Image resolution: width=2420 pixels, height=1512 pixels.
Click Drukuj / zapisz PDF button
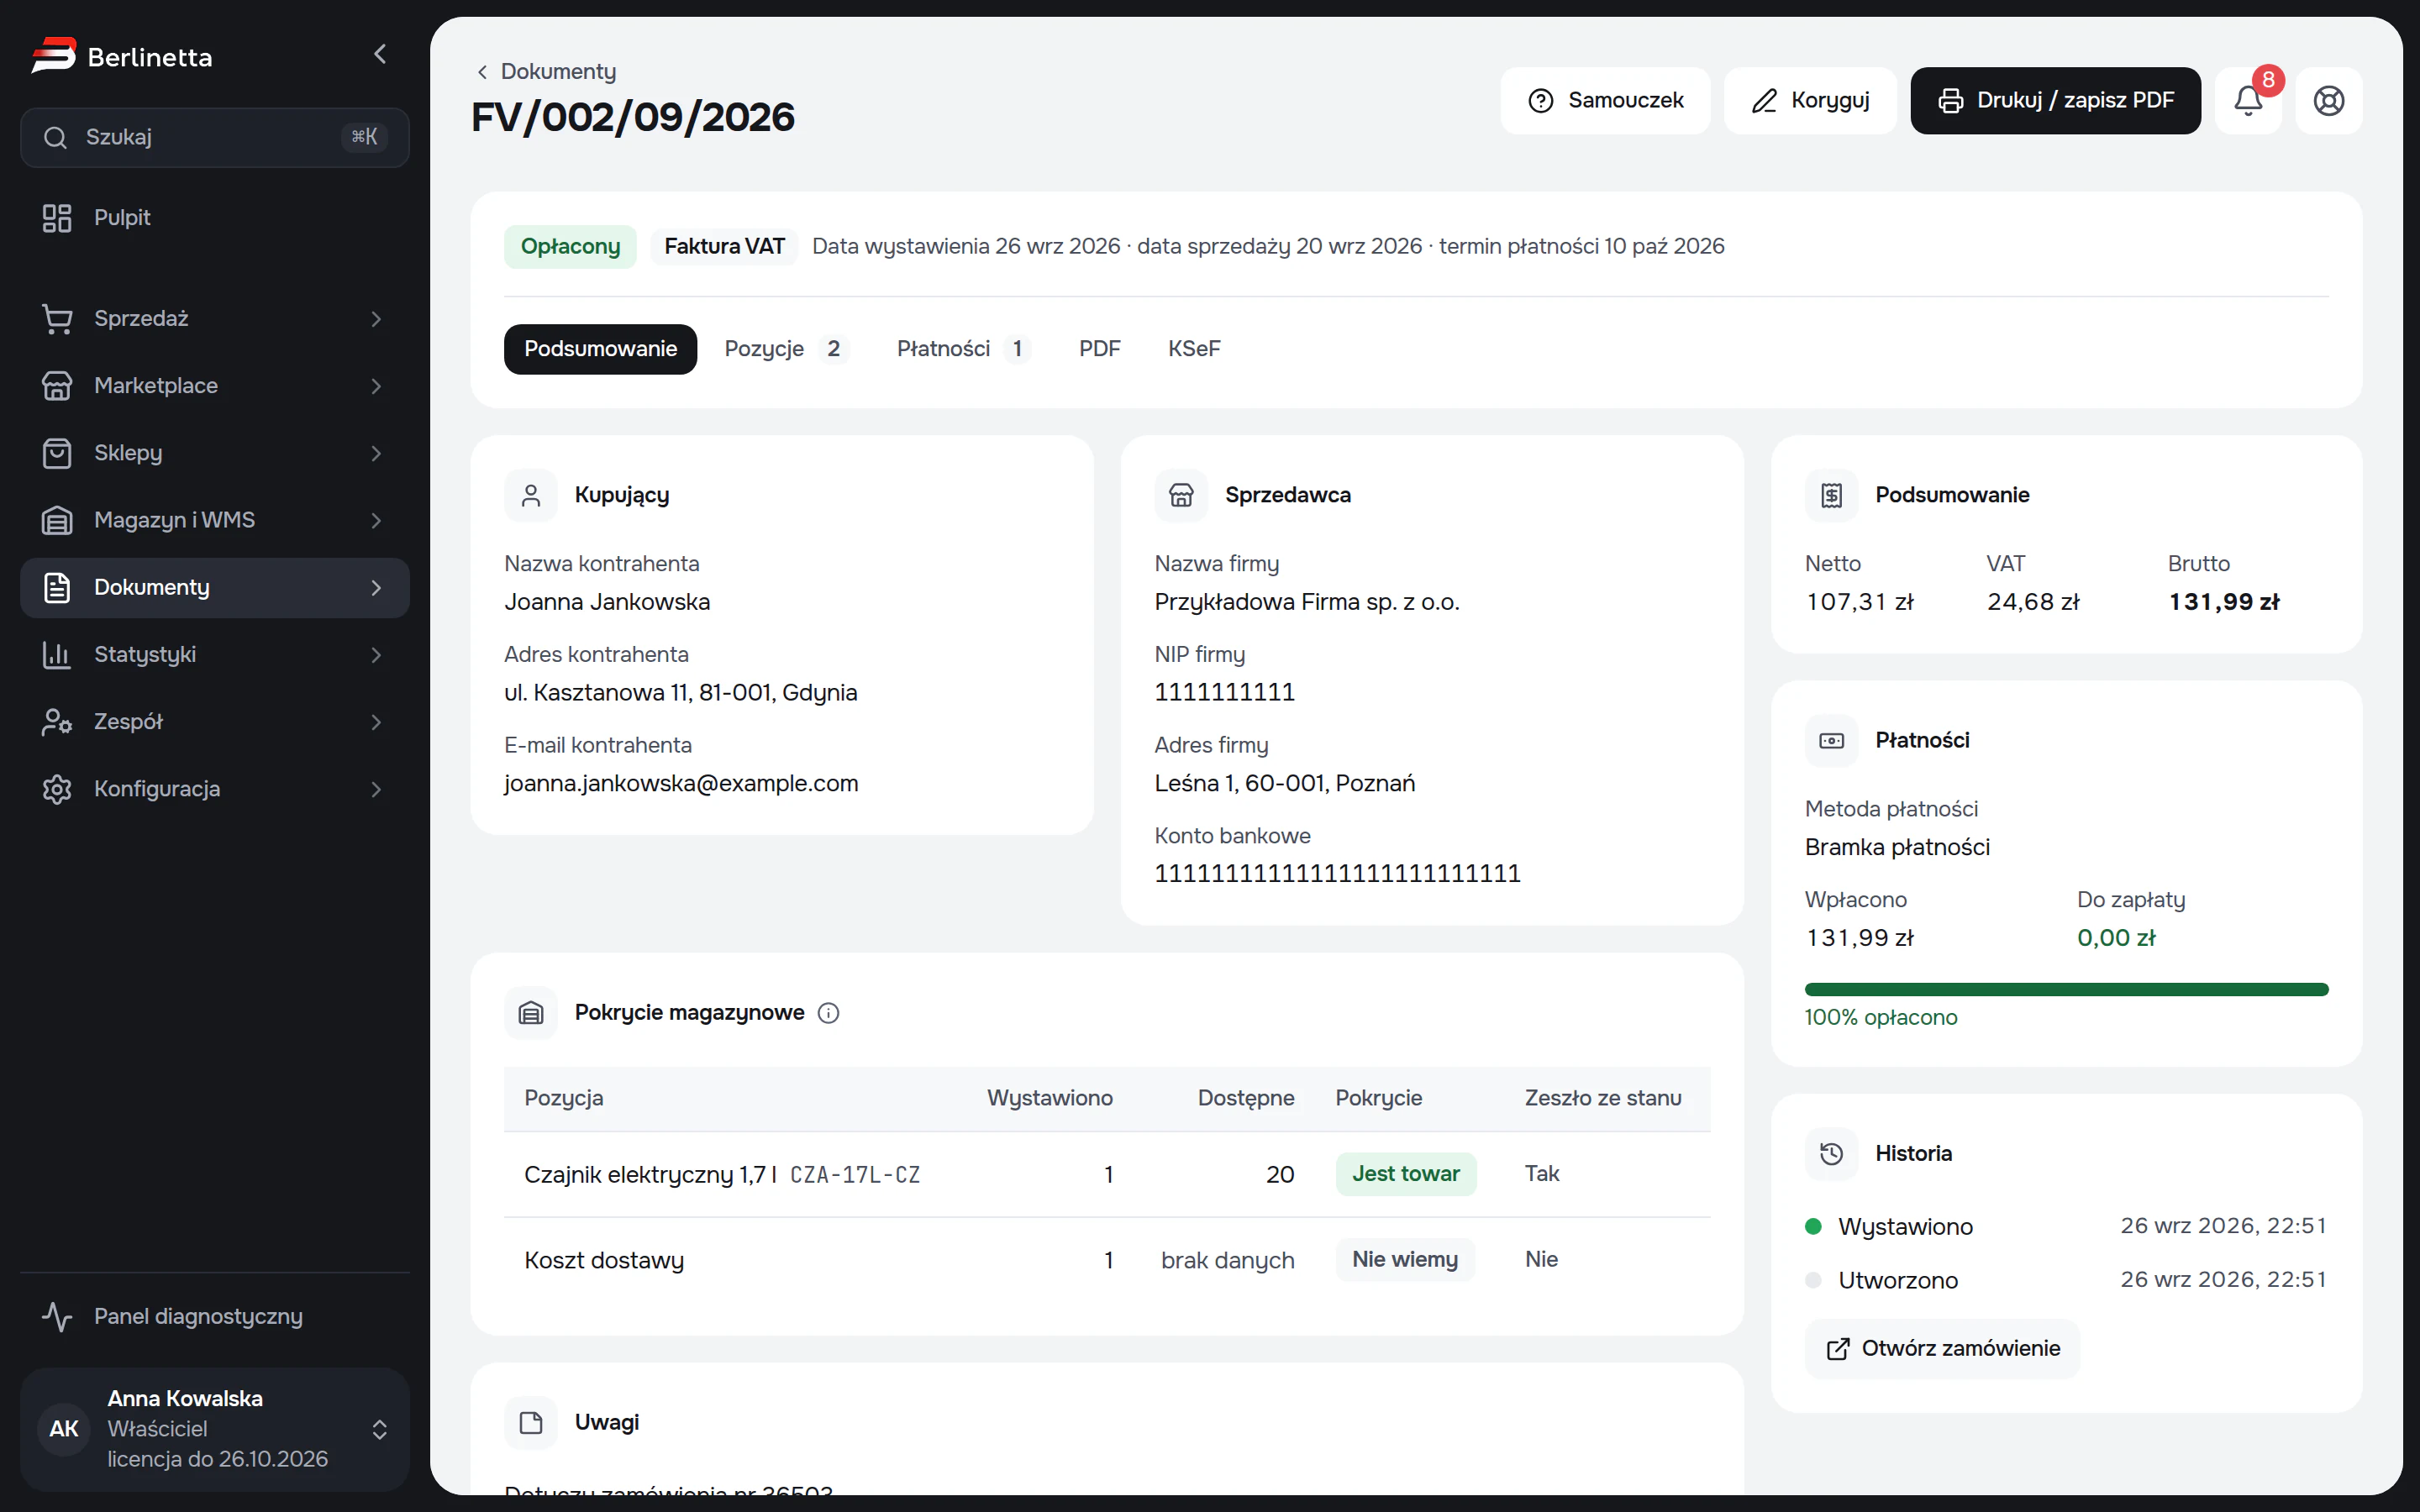pos(2055,101)
